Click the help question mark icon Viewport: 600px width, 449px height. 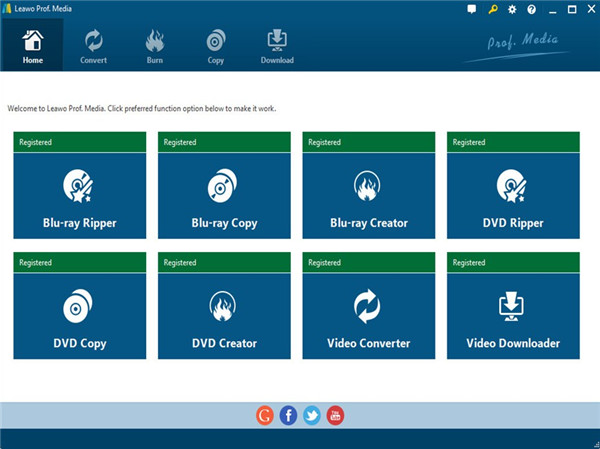point(531,9)
